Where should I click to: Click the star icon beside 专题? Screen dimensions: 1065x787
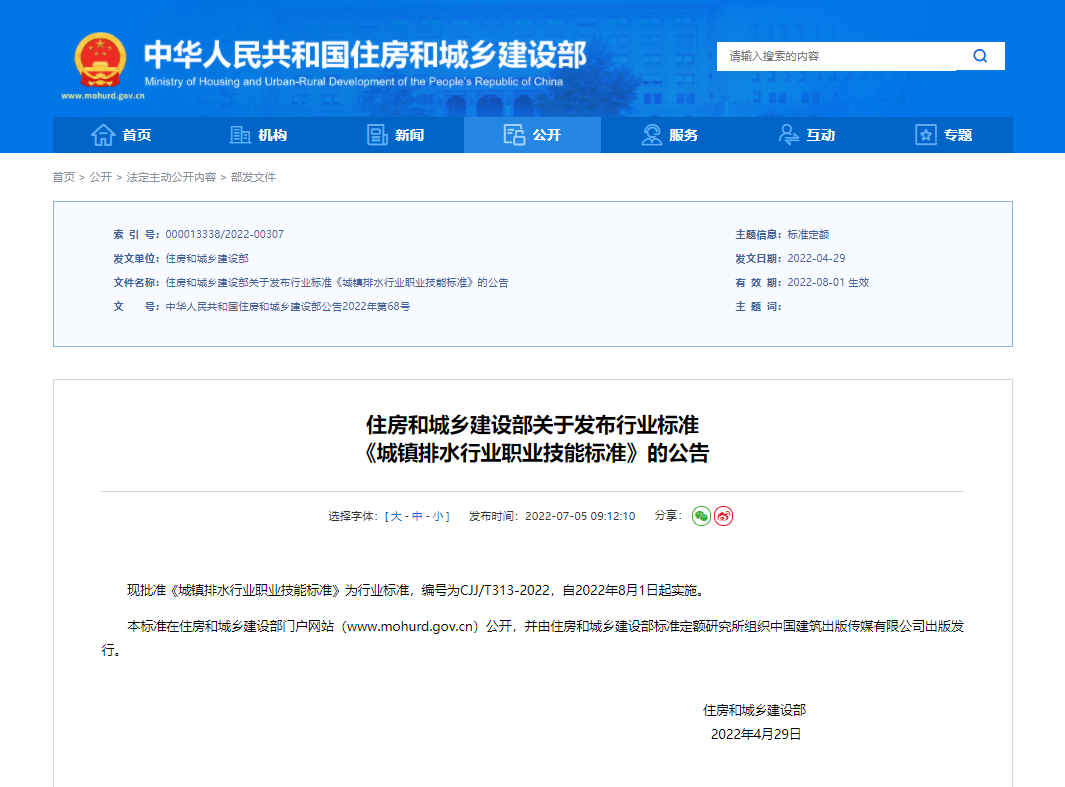coord(926,135)
